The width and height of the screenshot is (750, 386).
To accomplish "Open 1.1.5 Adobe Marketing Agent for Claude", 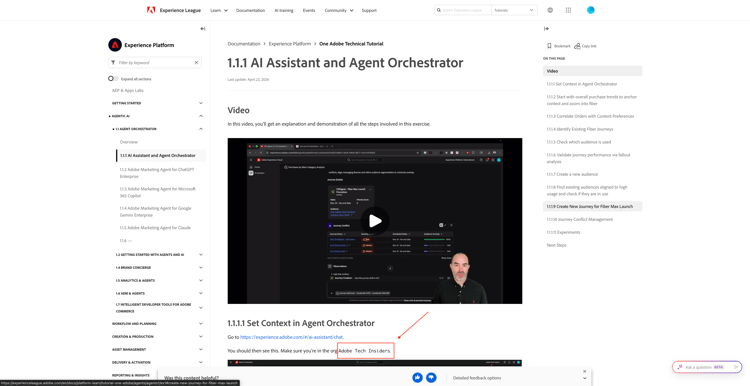I will coord(155,228).
